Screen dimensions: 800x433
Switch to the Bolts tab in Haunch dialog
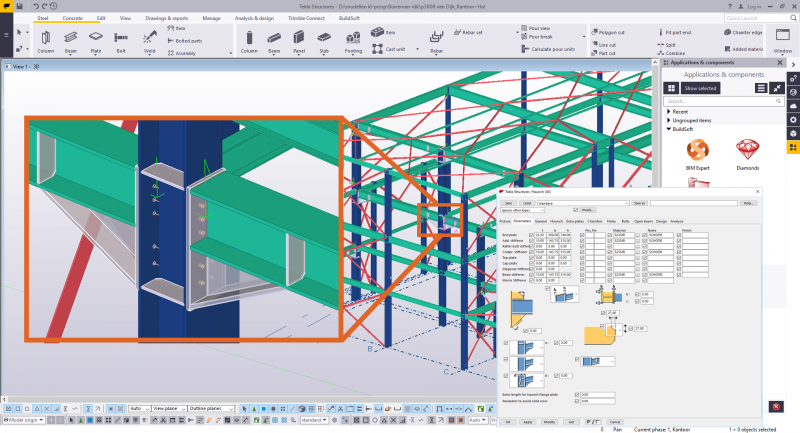click(x=625, y=221)
